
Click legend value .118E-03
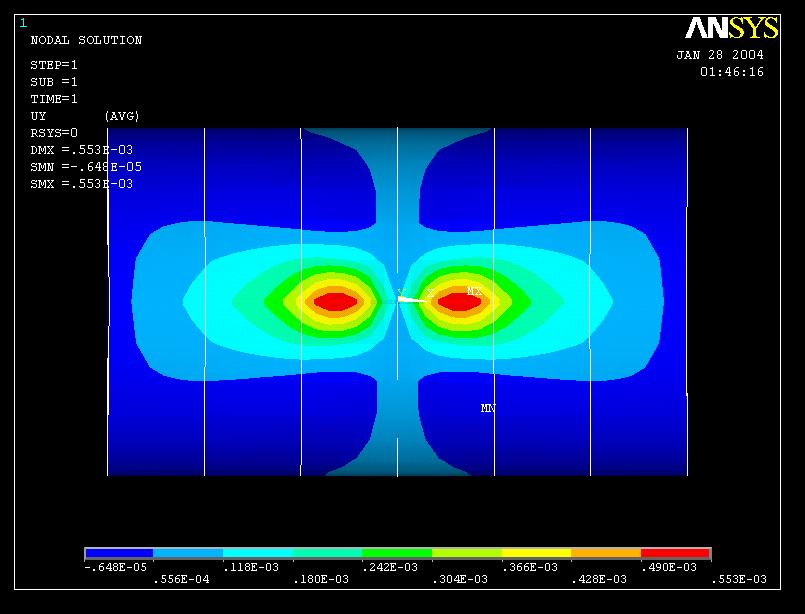tap(251, 567)
